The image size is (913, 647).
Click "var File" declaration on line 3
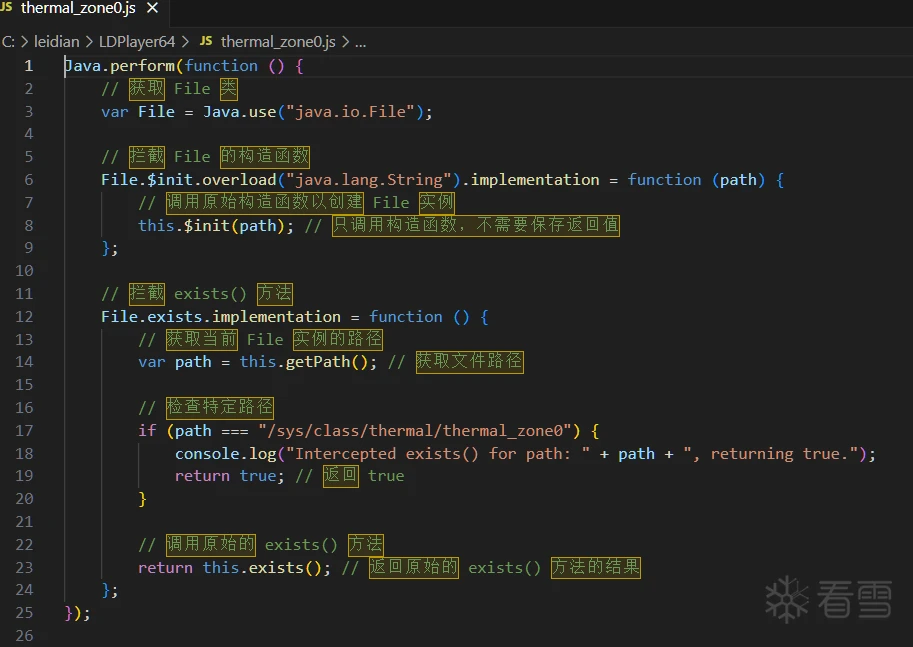click(x=138, y=112)
